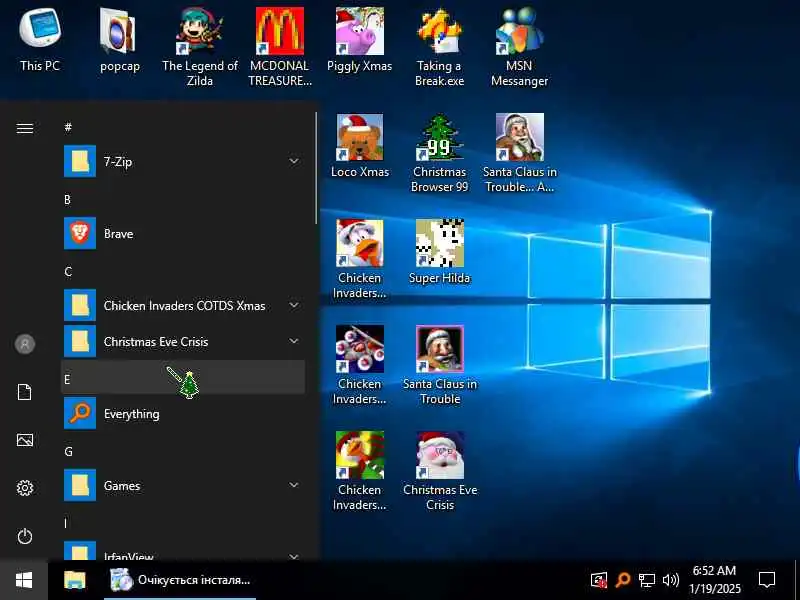Viewport: 800px width, 600px height.
Task: Launch The Legend of Zilda shortcut
Action: click(199, 46)
